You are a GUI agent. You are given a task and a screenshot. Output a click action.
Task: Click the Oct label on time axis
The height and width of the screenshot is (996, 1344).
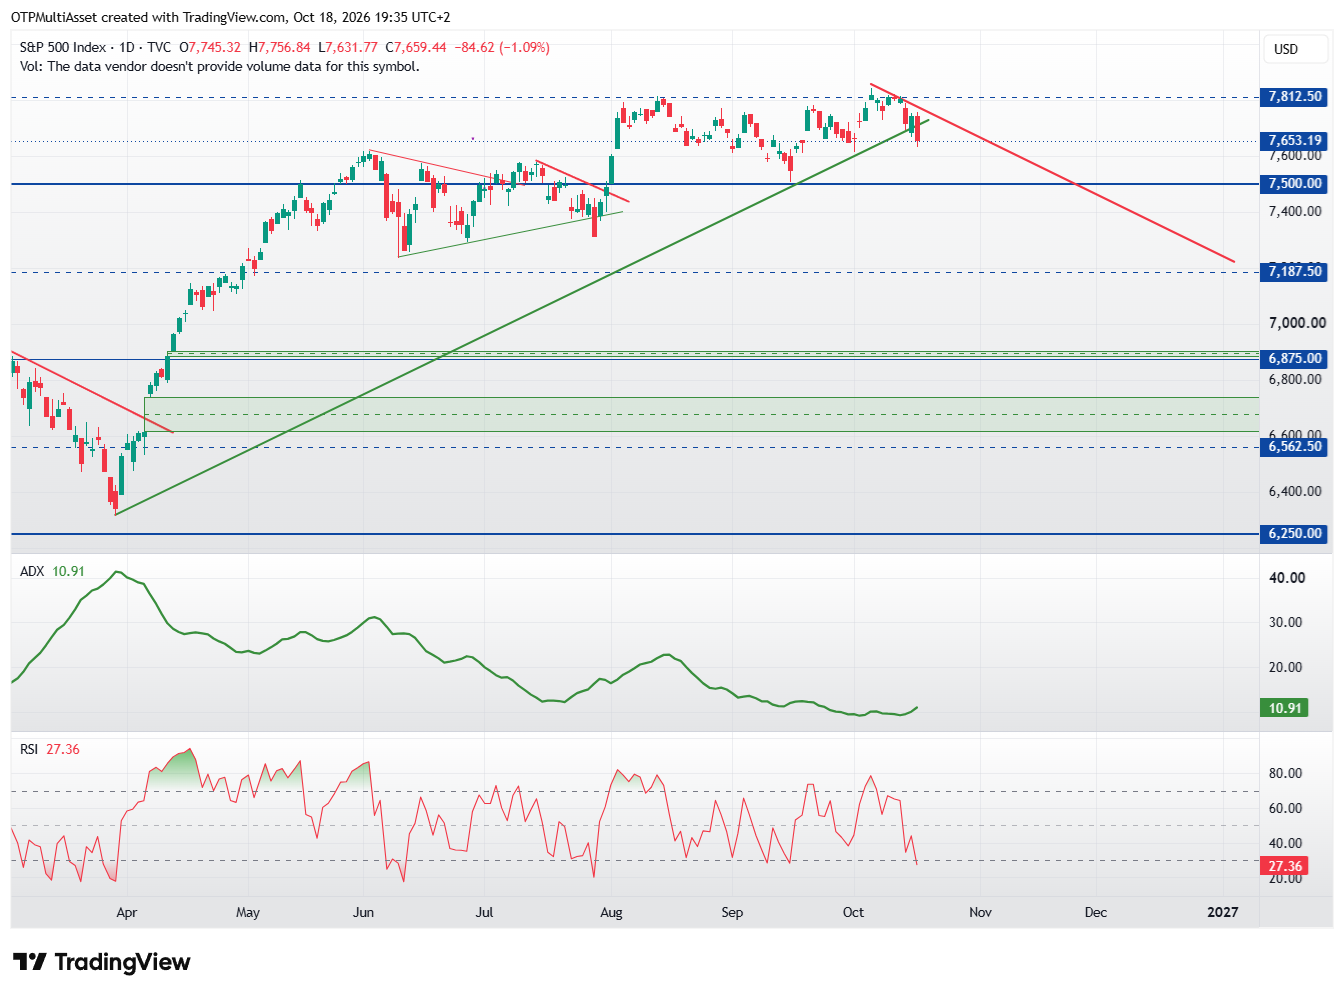point(853,912)
